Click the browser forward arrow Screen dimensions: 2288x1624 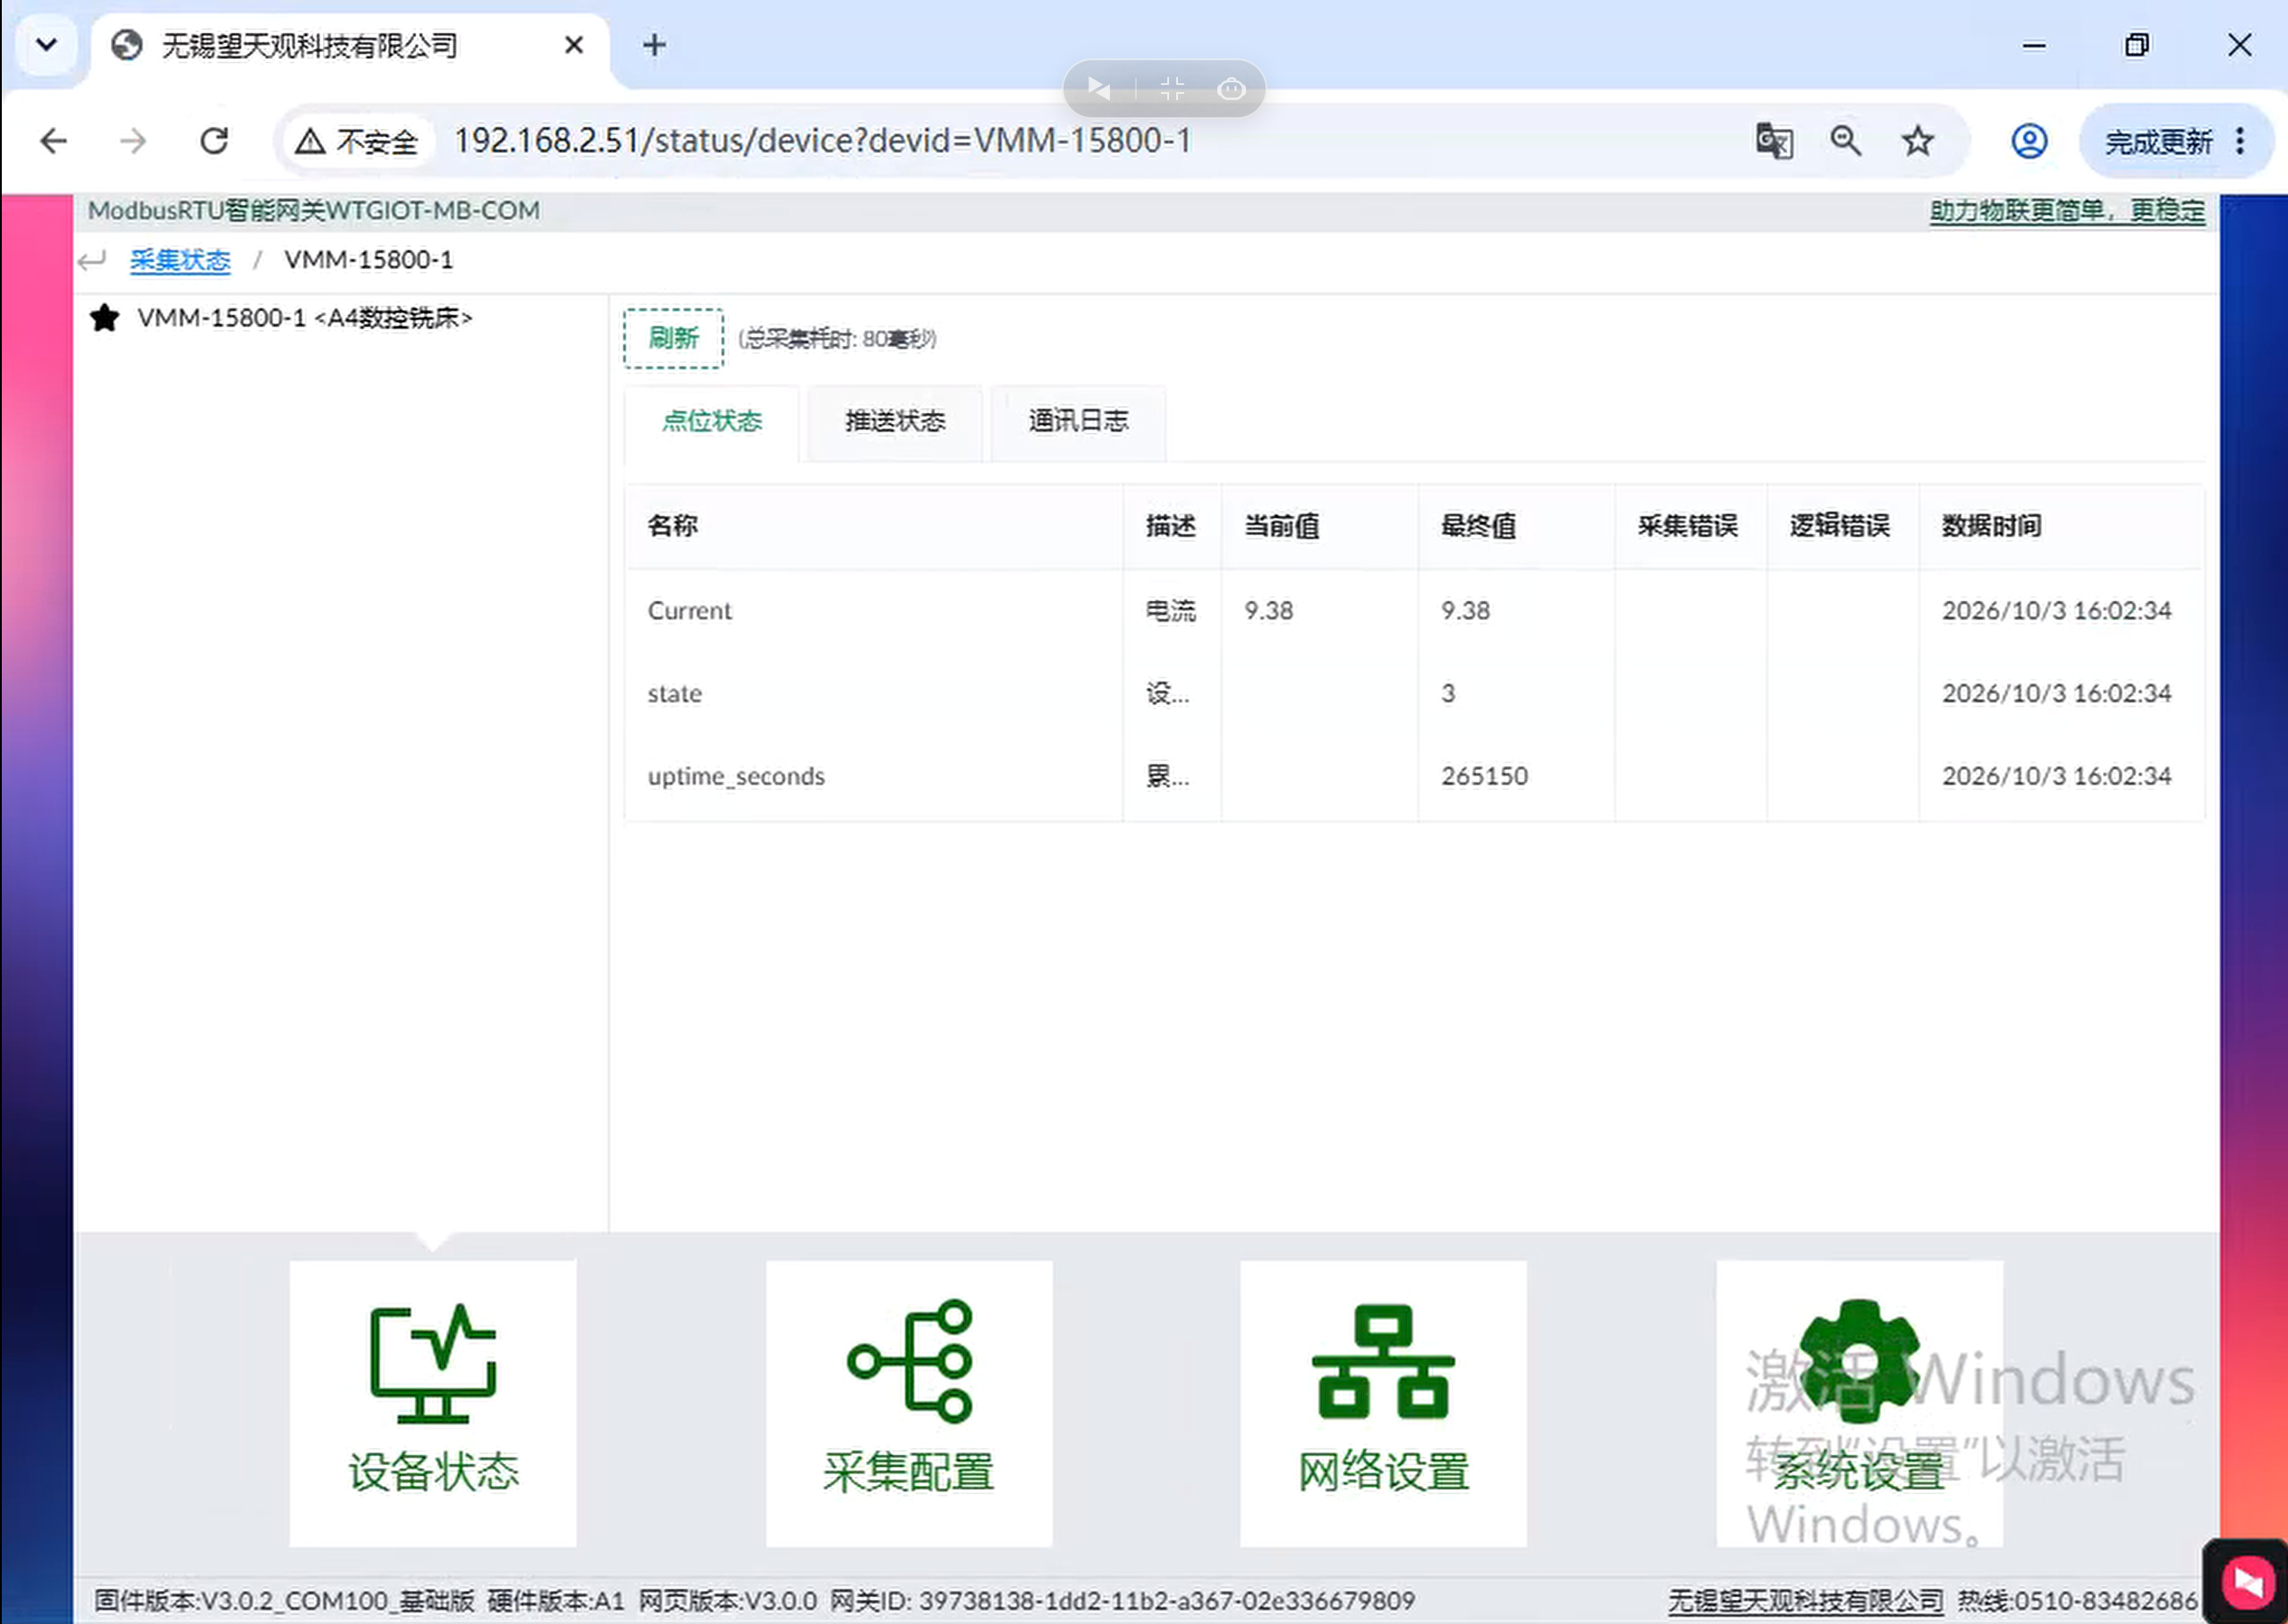(133, 141)
